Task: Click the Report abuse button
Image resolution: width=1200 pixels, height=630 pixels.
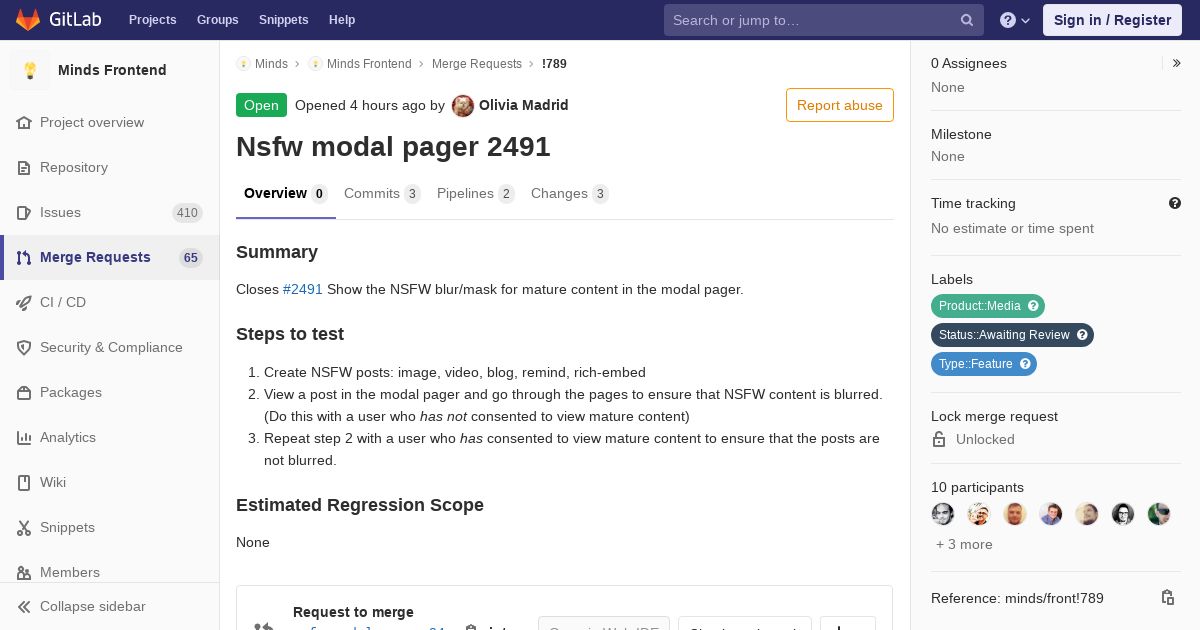Action: 840,105
